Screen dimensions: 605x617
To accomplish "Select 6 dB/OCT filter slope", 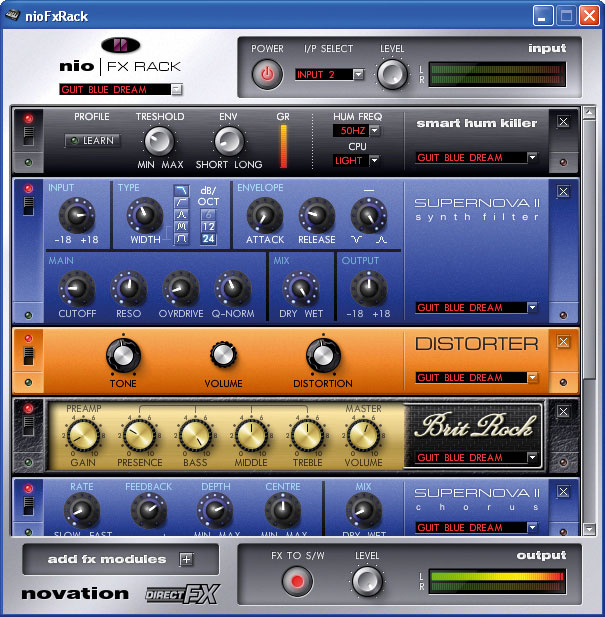I will pyautogui.click(x=208, y=214).
